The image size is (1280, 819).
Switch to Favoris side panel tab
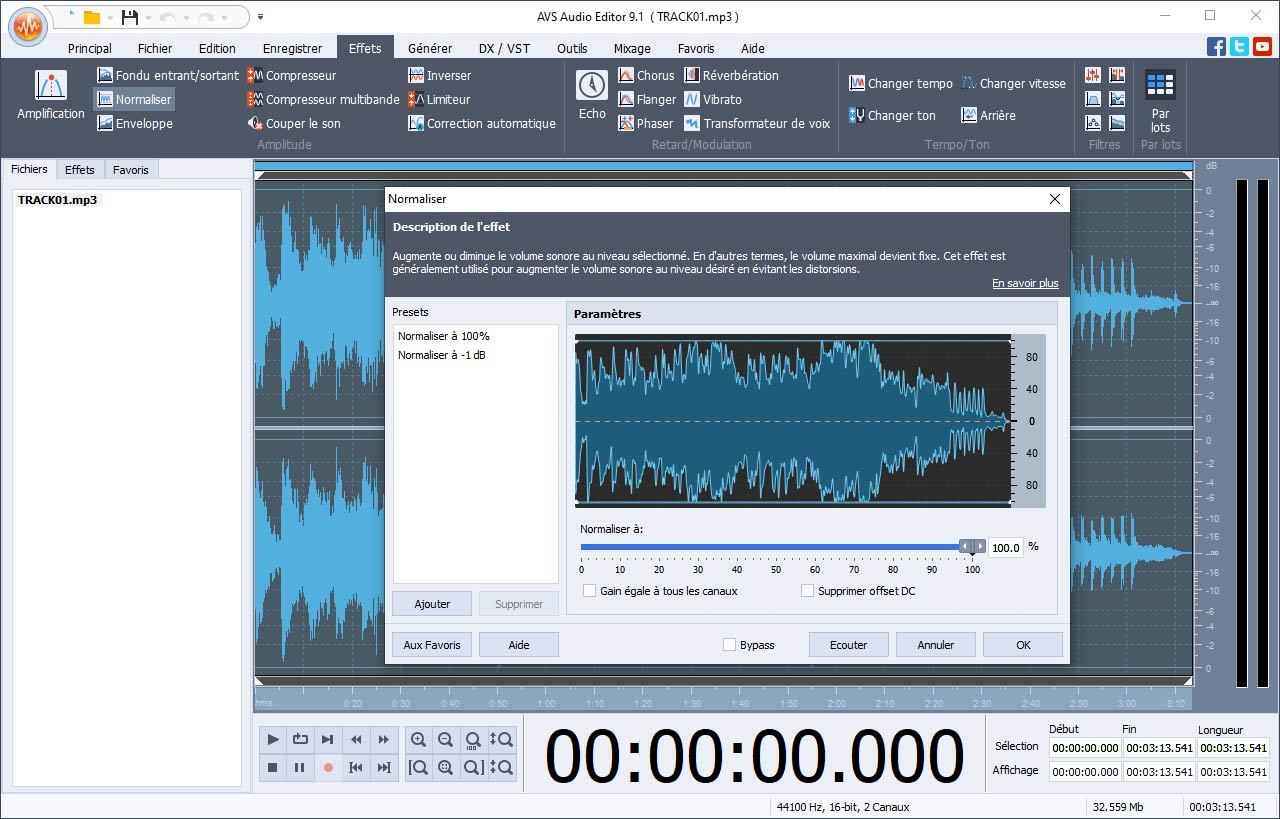pyautogui.click(x=130, y=170)
